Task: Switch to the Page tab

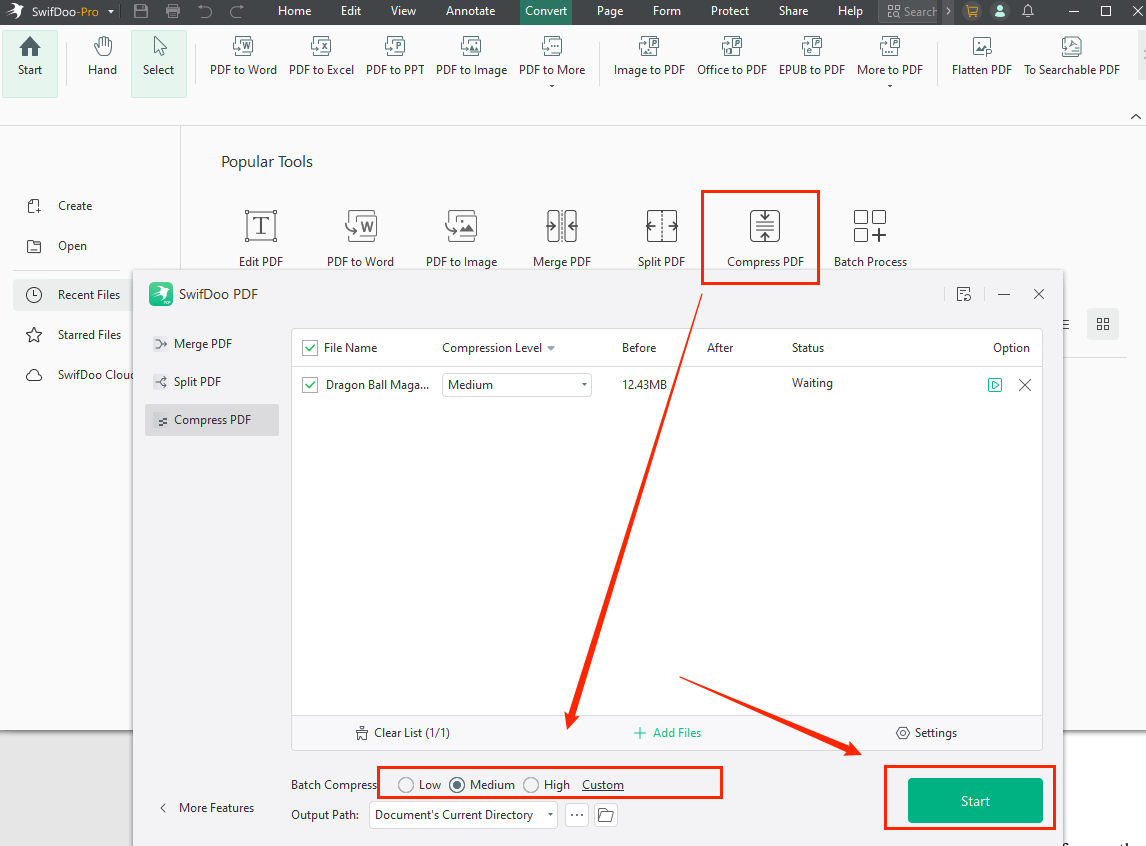Action: coord(610,11)
